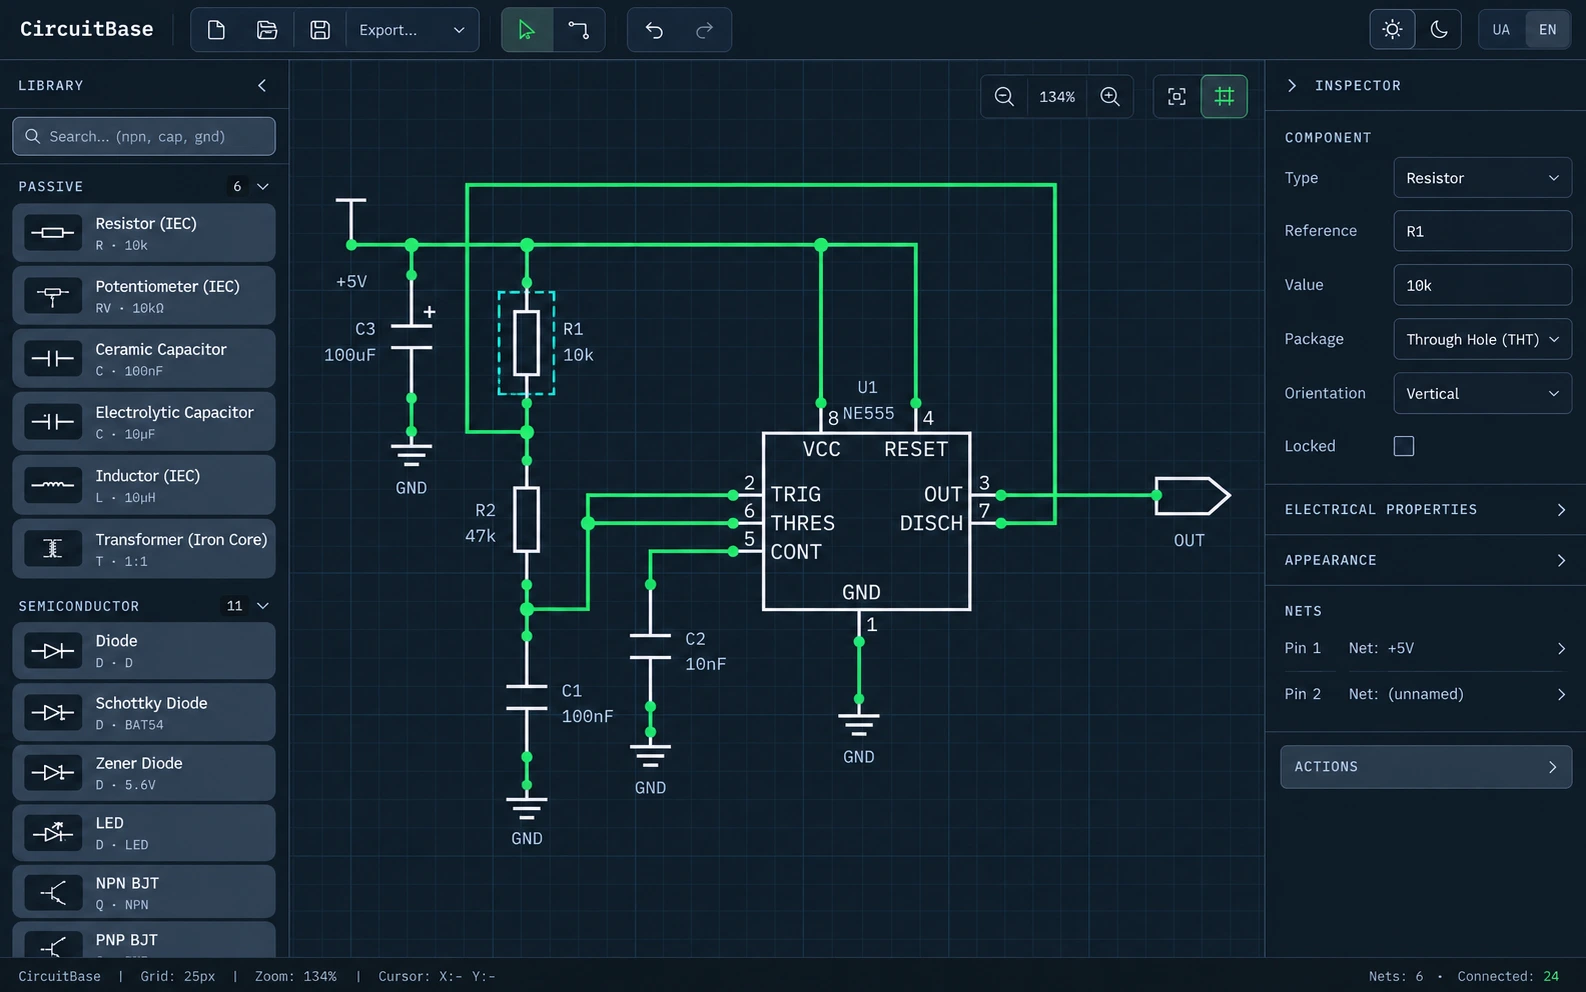The image size is (1586, 992).
Task: Save the schematic with the disk icon
Action: pos(320,30)
